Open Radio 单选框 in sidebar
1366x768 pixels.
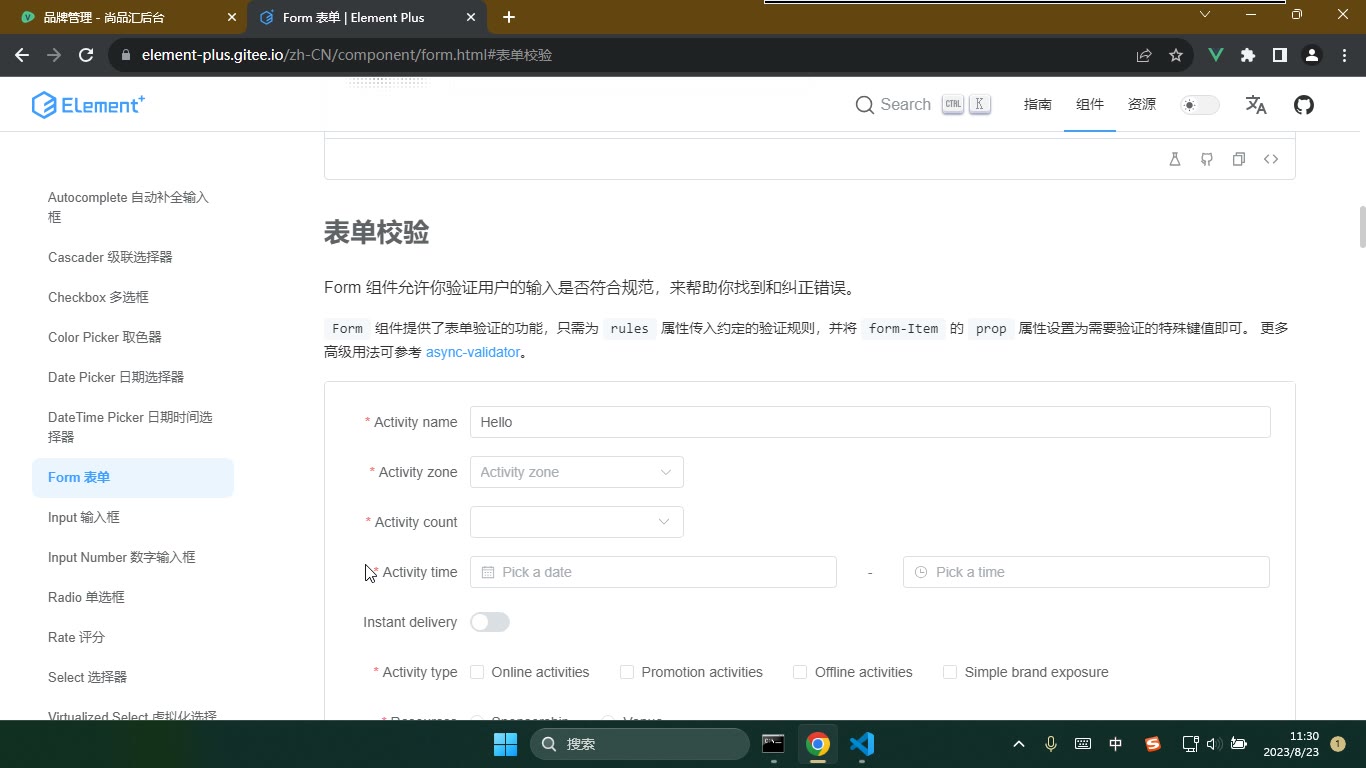coord(132,597)
